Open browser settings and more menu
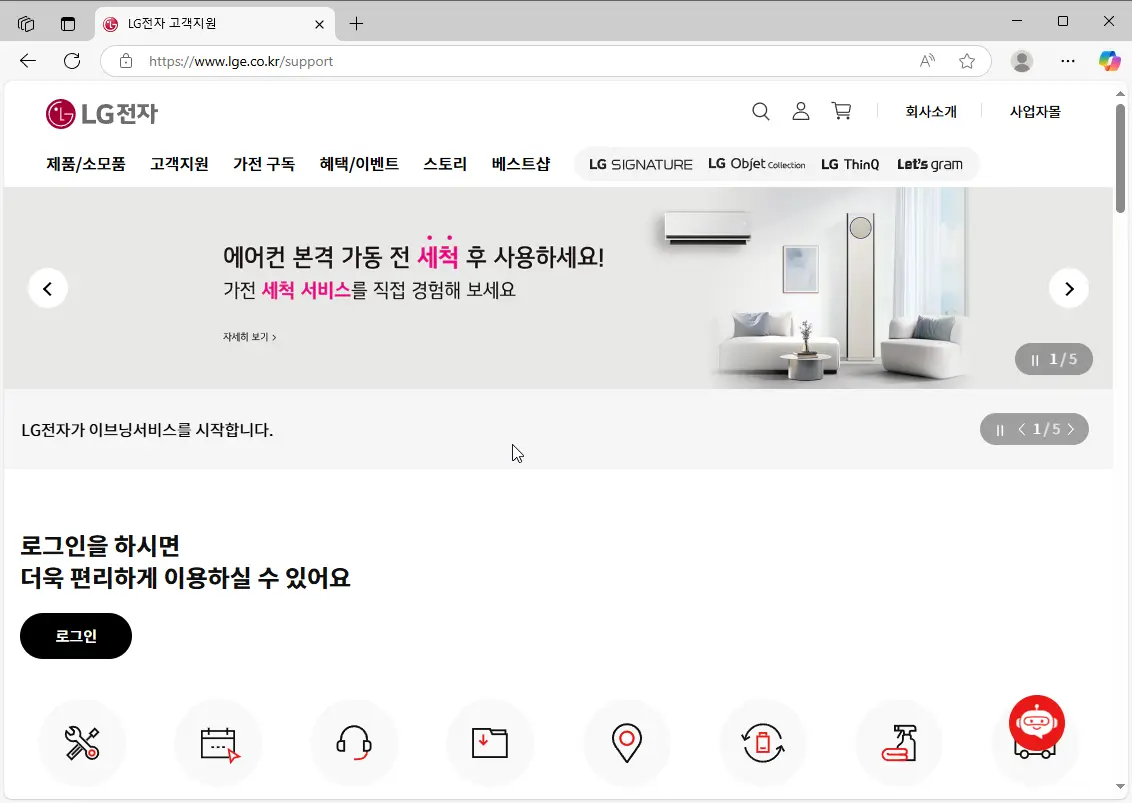The image size is (1132, 803). click(1068, 61)
